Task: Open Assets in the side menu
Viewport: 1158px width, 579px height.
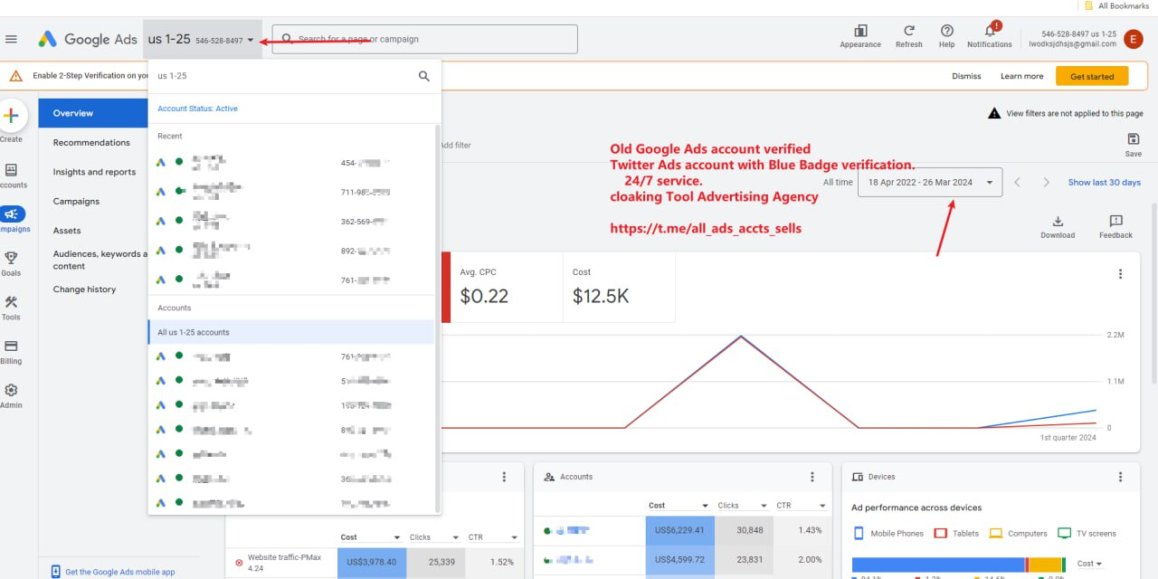Action: 67,231
